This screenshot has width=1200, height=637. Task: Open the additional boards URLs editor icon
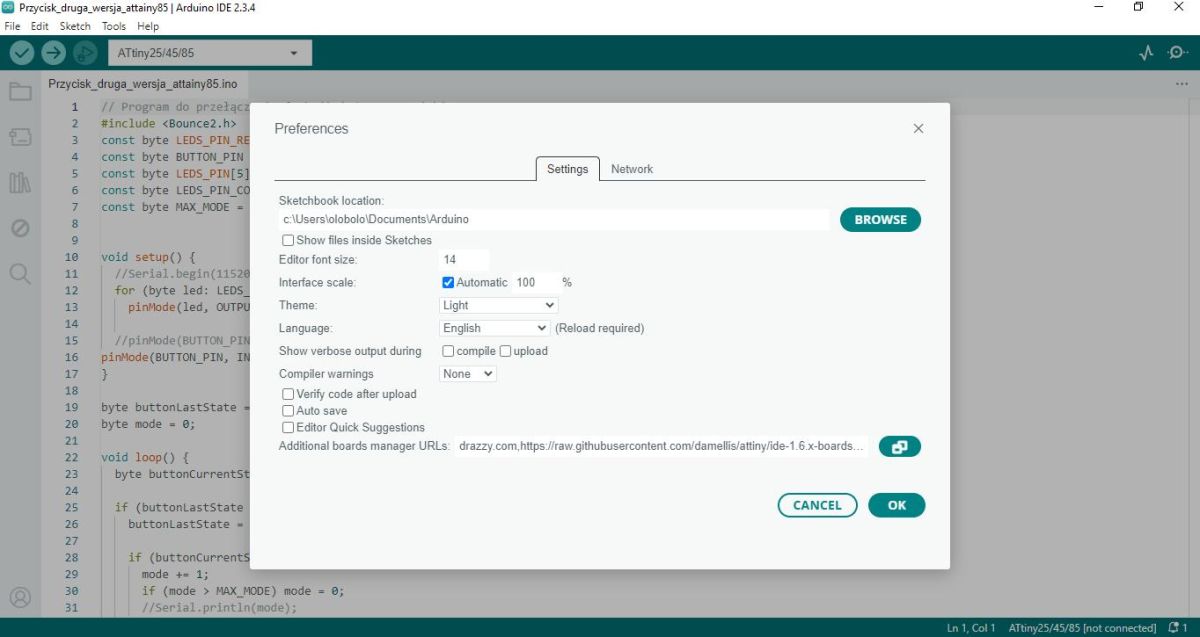click(899, 447)
